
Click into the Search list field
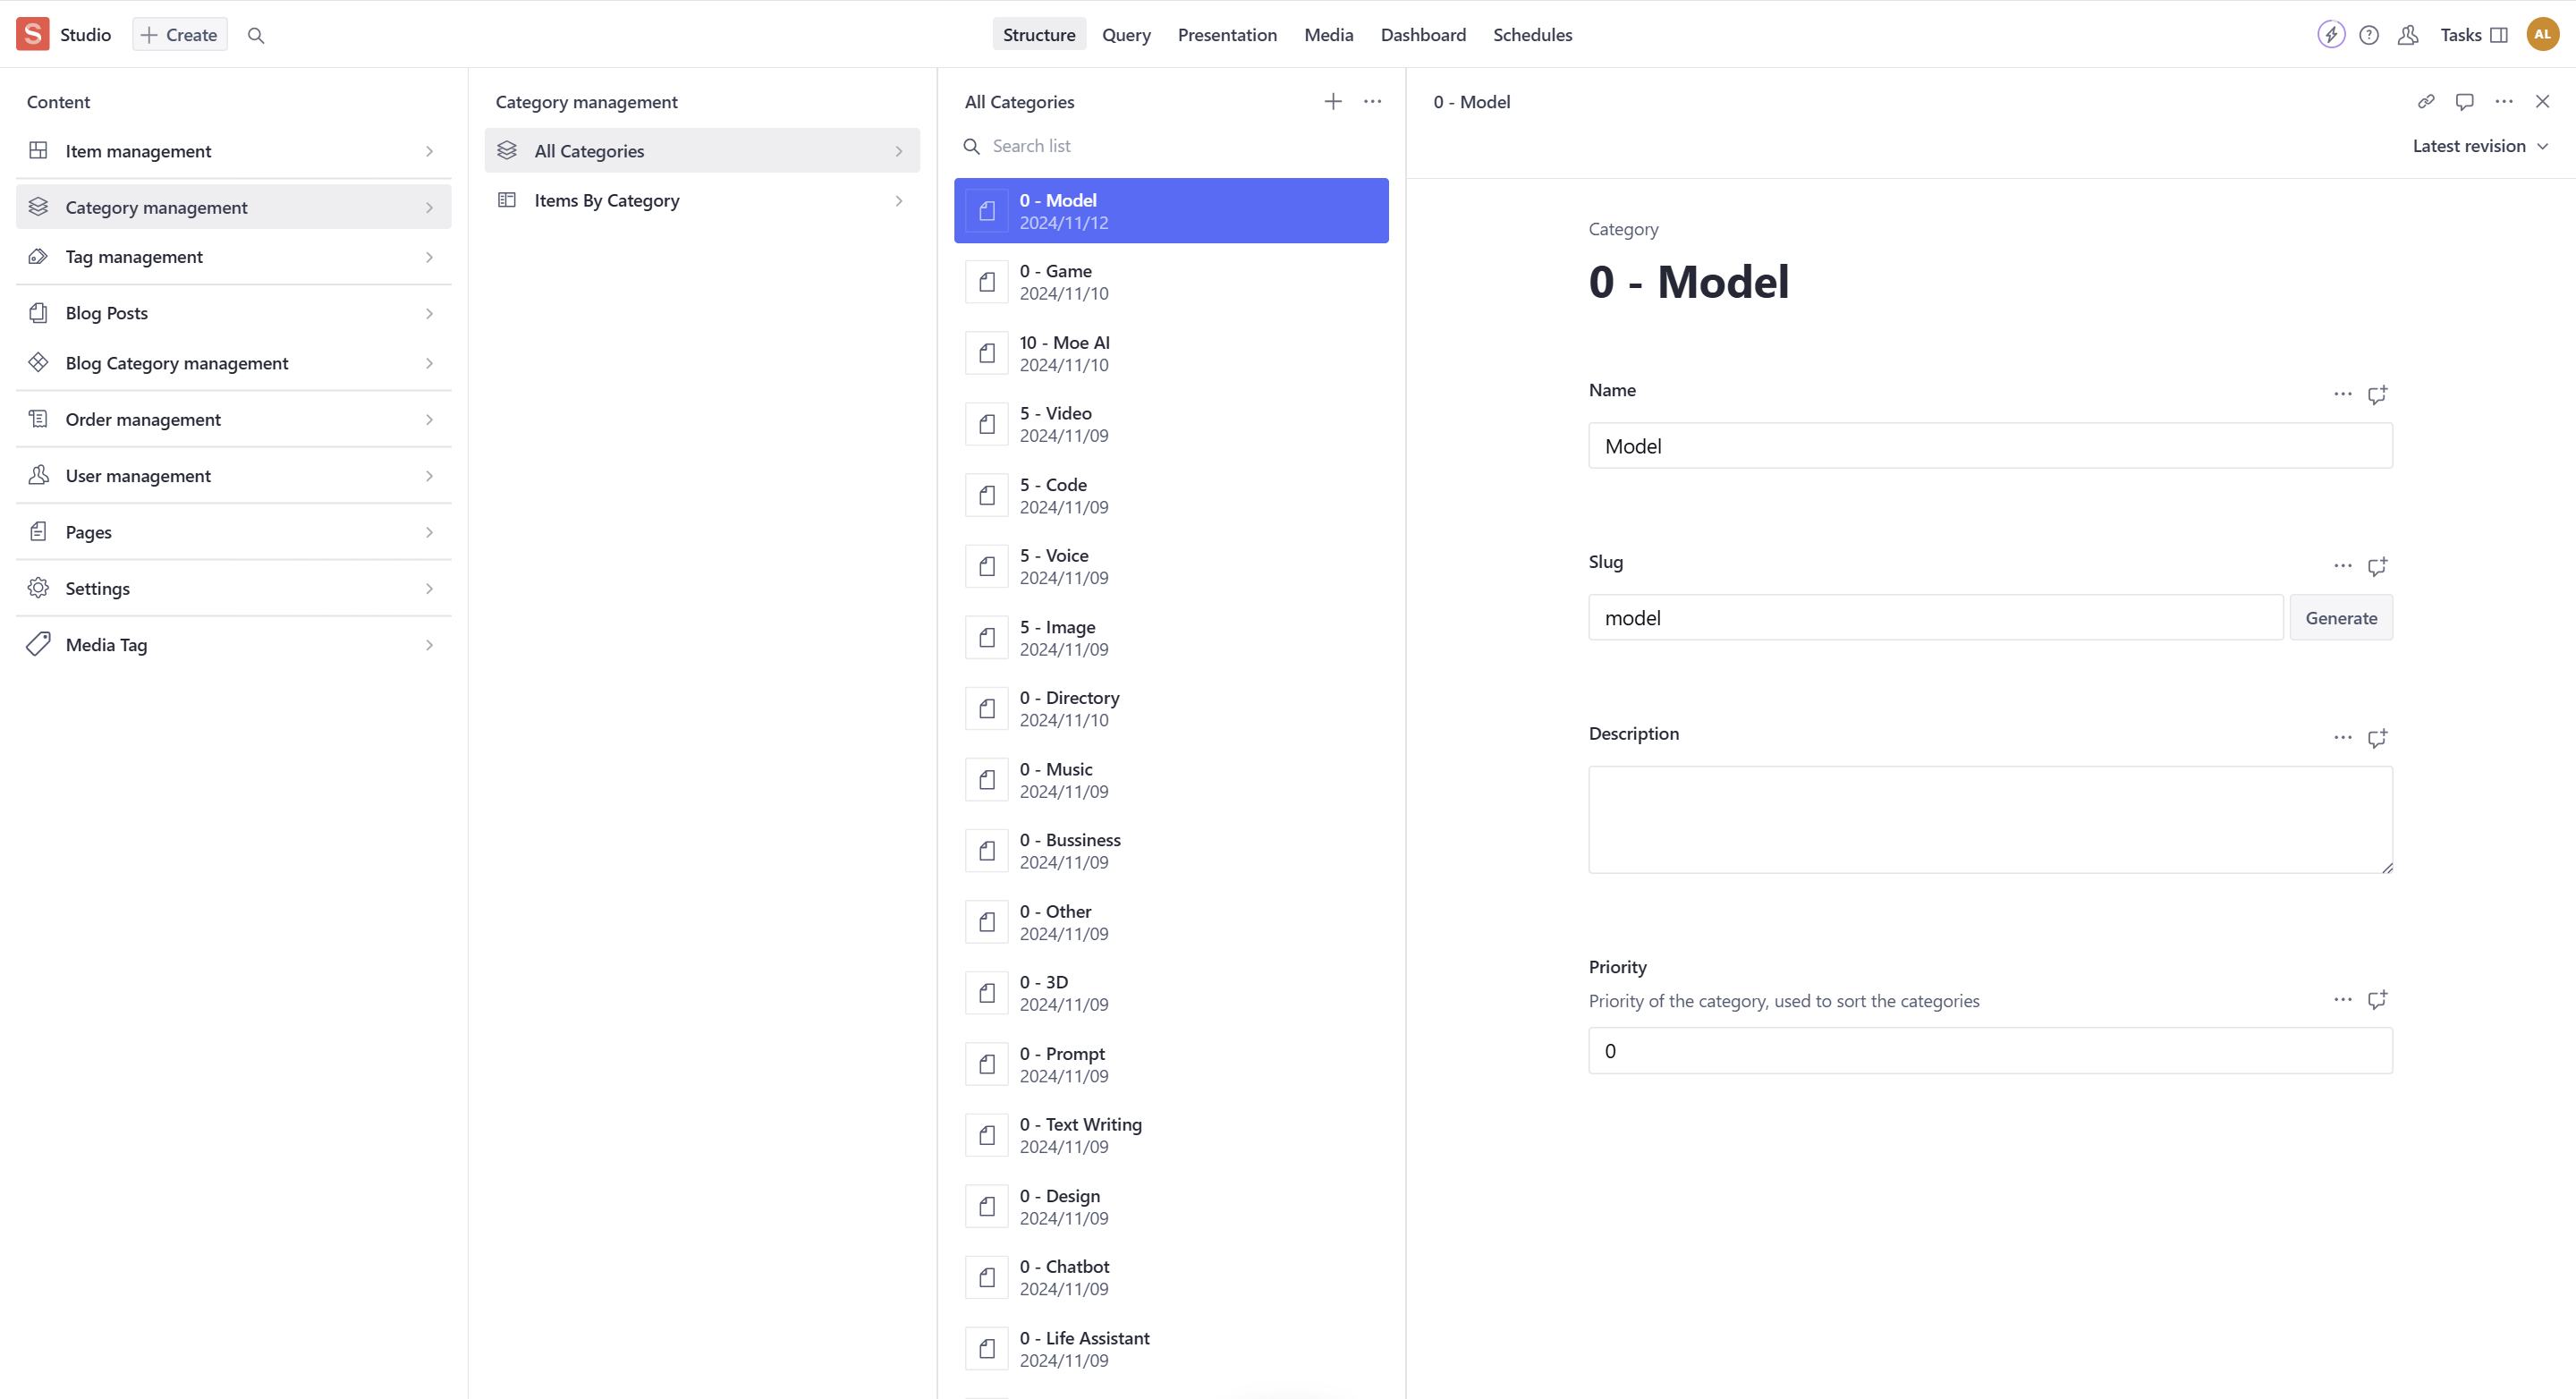tap(1171, 146)
